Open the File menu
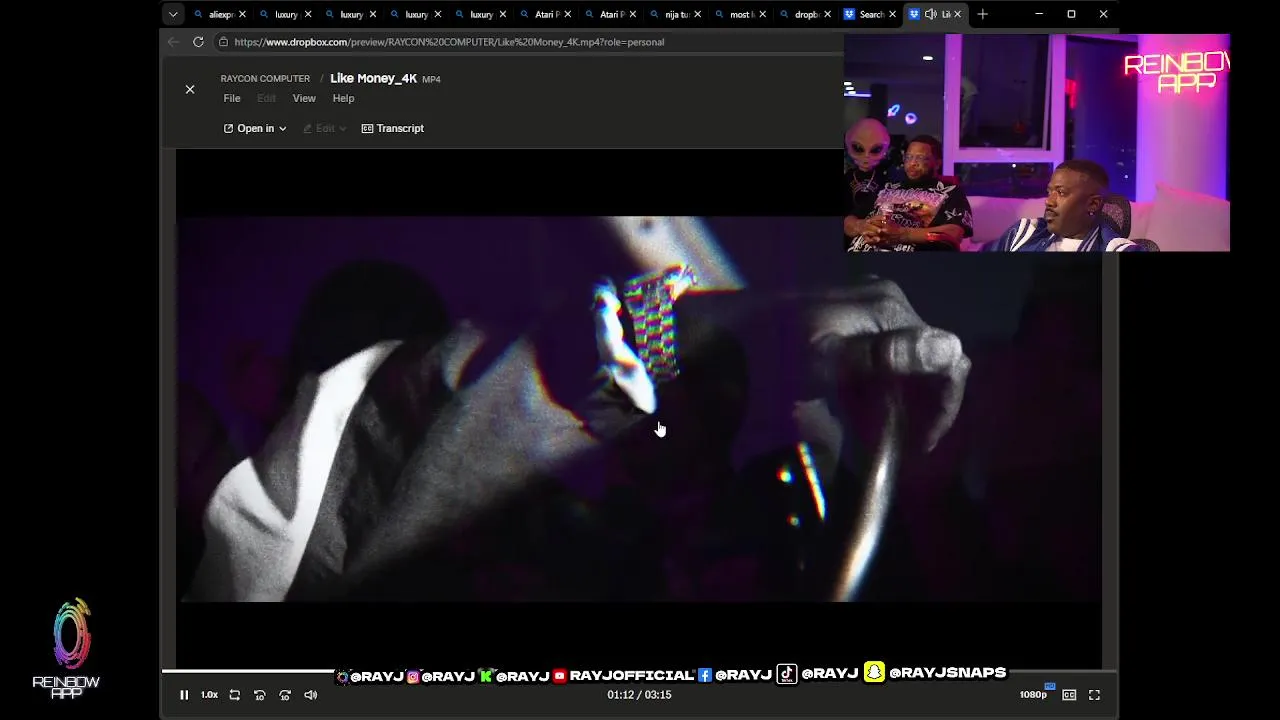 point(232,98)
